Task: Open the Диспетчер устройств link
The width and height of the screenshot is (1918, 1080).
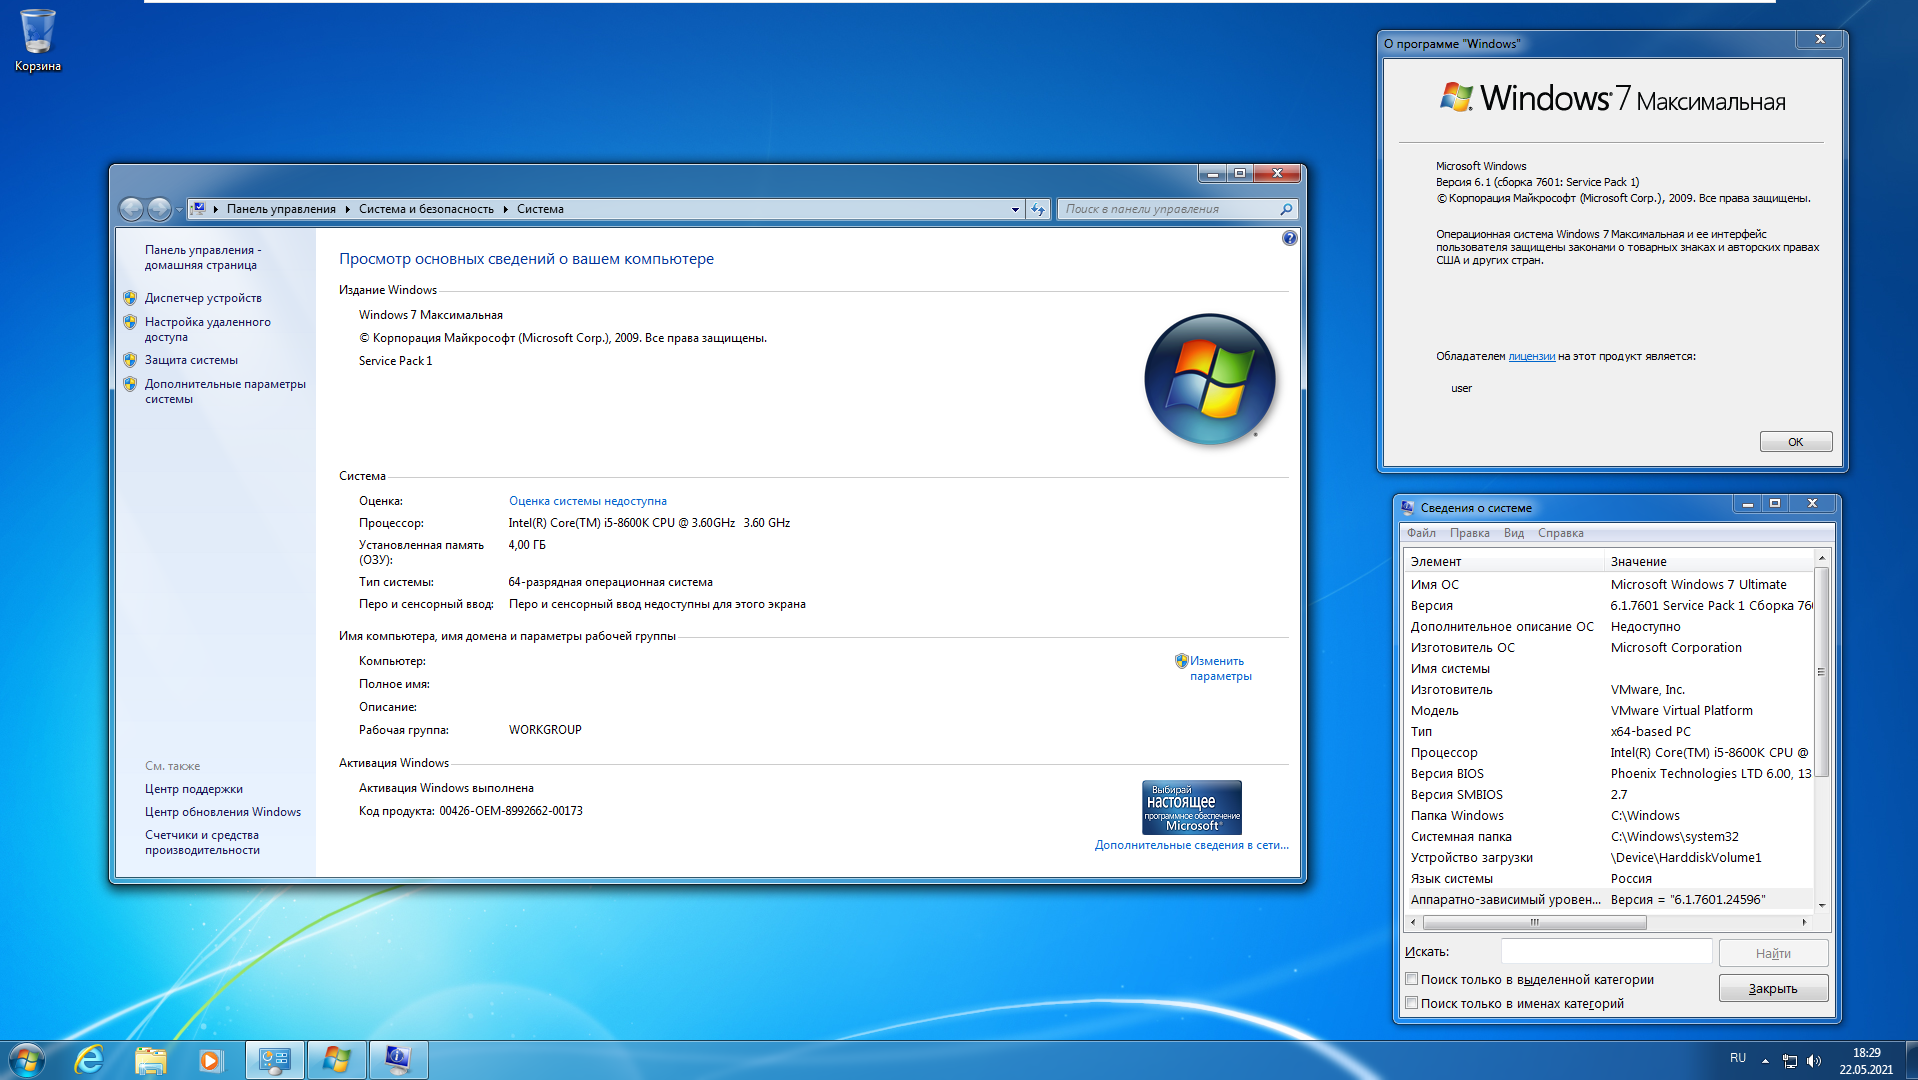Action: [x=203, y=298]
